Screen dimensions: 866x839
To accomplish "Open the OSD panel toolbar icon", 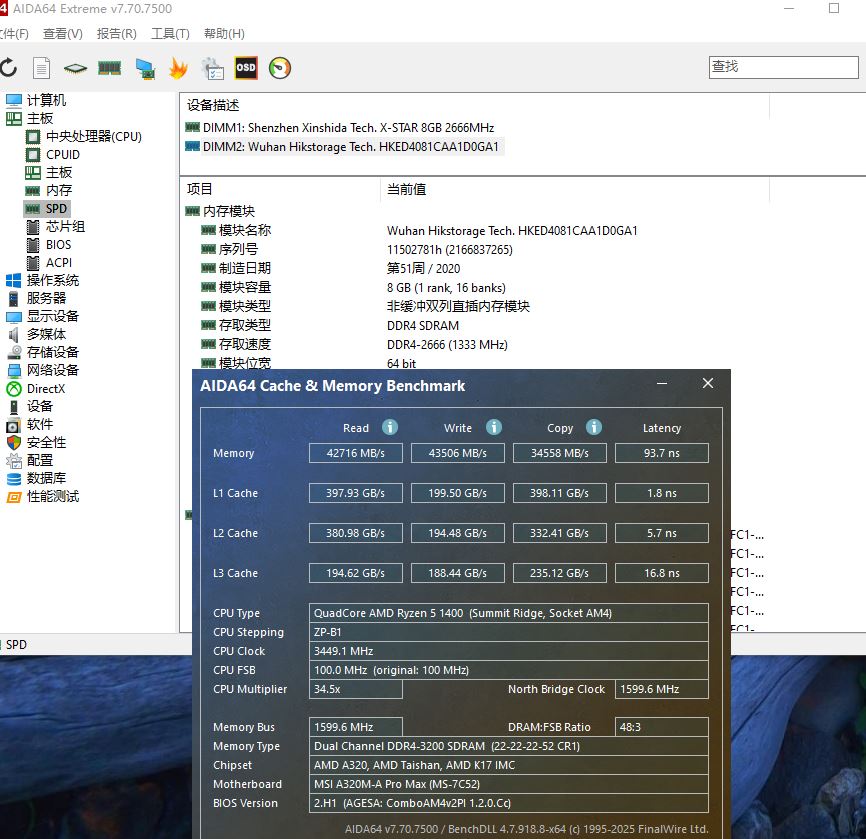I will [246, 68].
